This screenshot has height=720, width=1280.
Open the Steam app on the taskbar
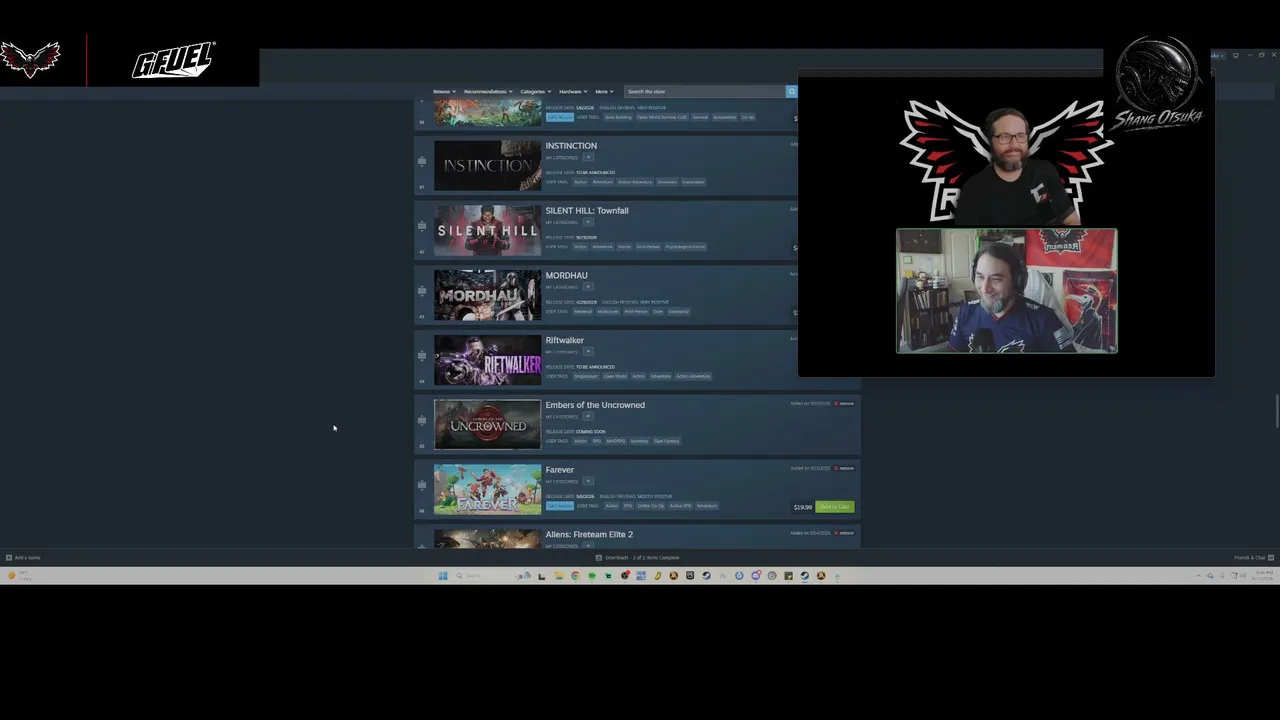point(804,576)
